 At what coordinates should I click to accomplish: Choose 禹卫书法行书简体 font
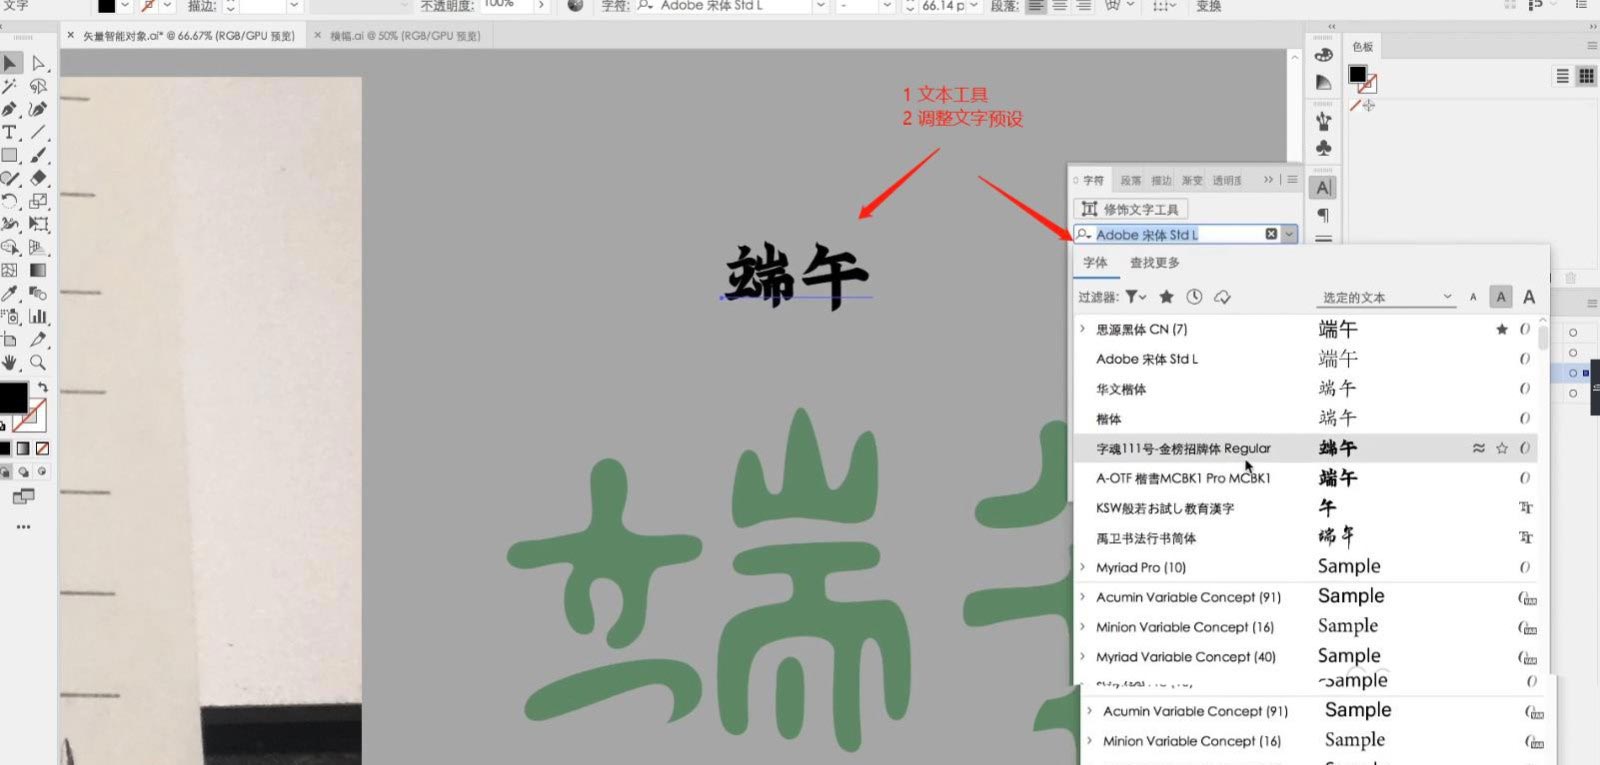[1305, 538]
